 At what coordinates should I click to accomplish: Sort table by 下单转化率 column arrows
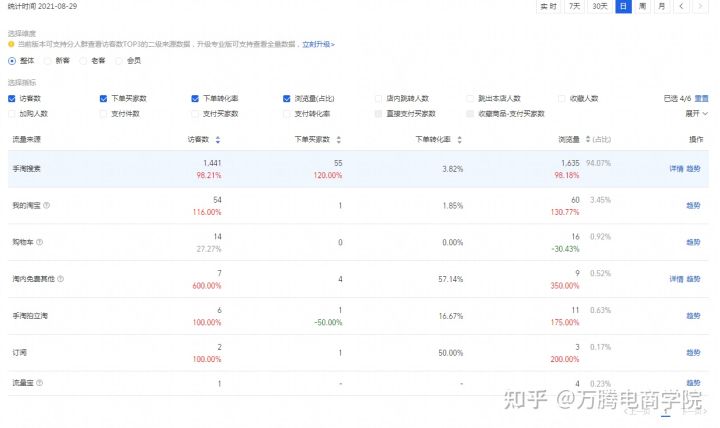click(x=459, y=140)
